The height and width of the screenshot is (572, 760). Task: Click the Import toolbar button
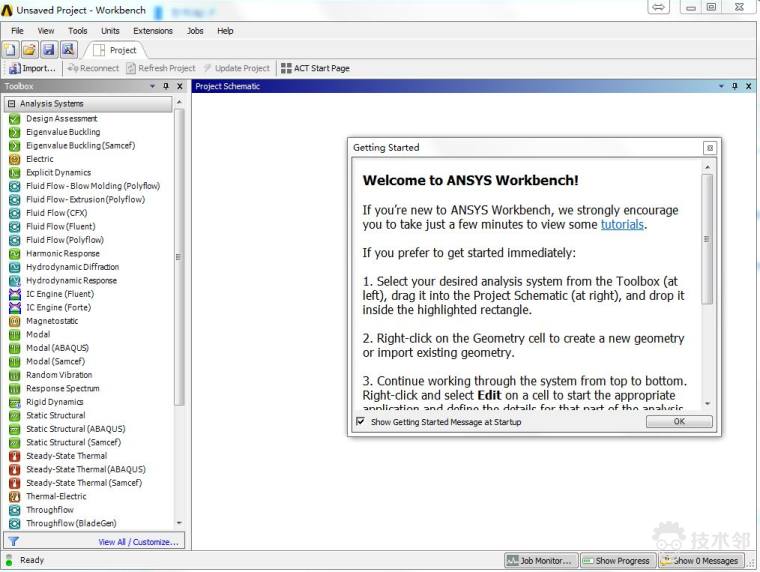coord(32,68)
